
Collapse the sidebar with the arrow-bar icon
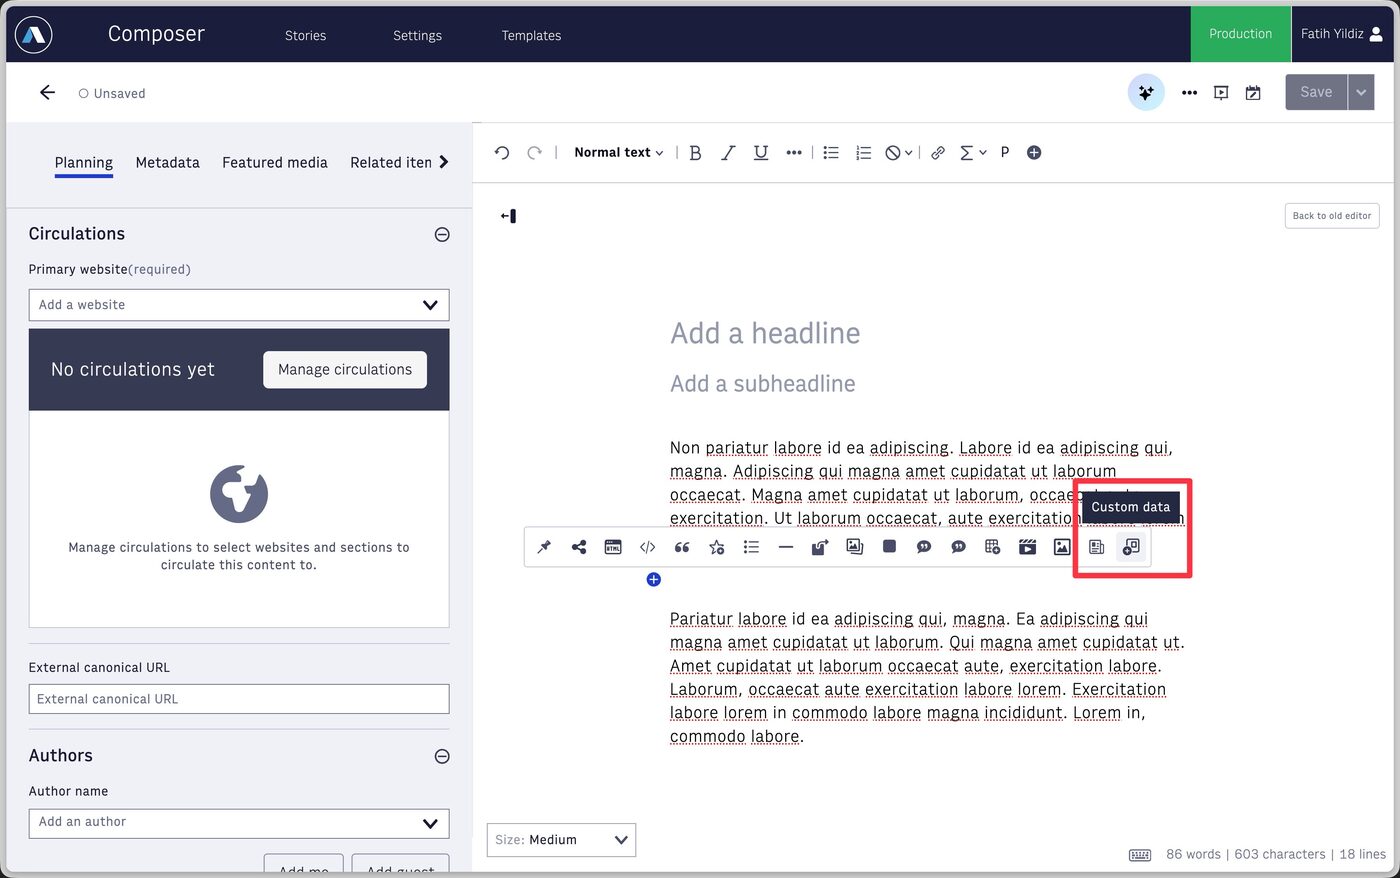[508, 216]
